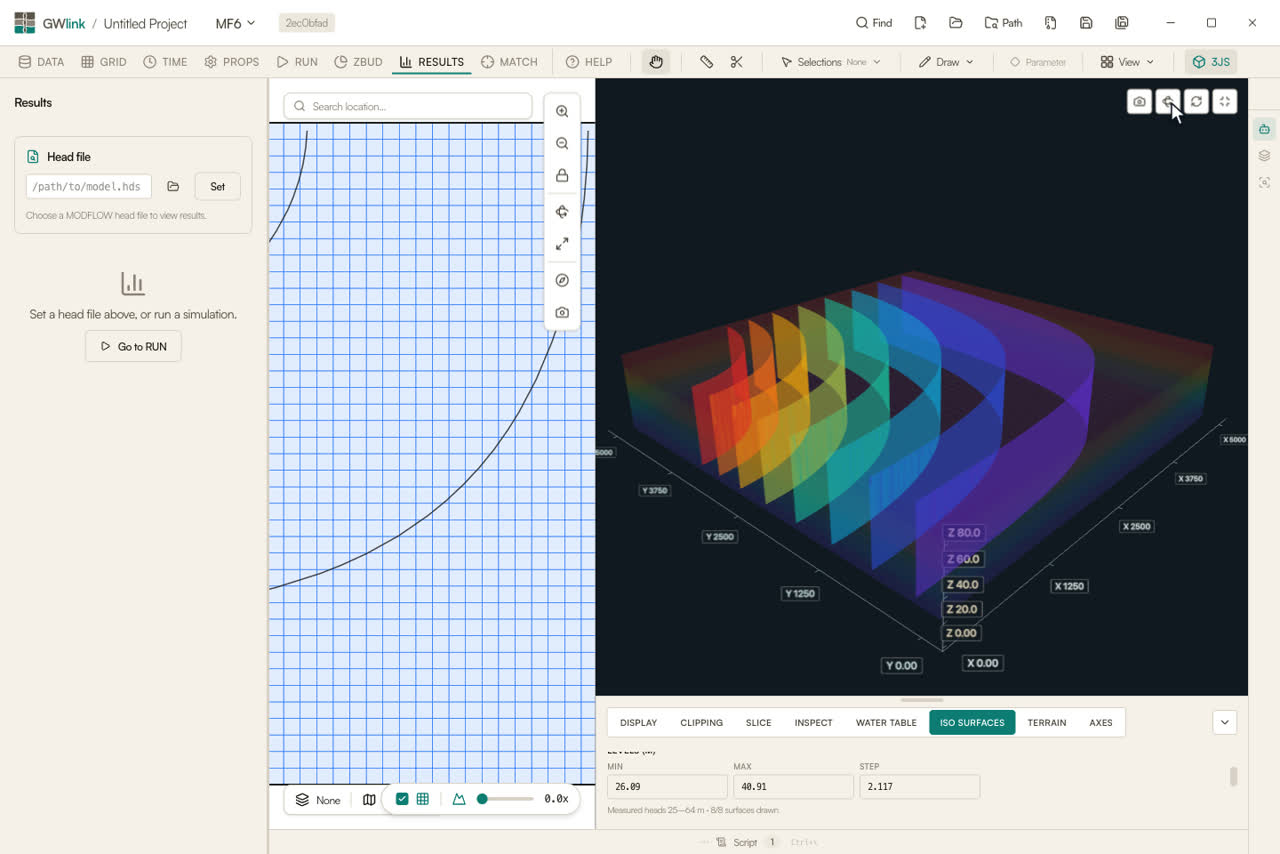This screenshot has width=1280, height=854.
Task: Click the 3D view refresh icon
Action: click(1196, 102)
